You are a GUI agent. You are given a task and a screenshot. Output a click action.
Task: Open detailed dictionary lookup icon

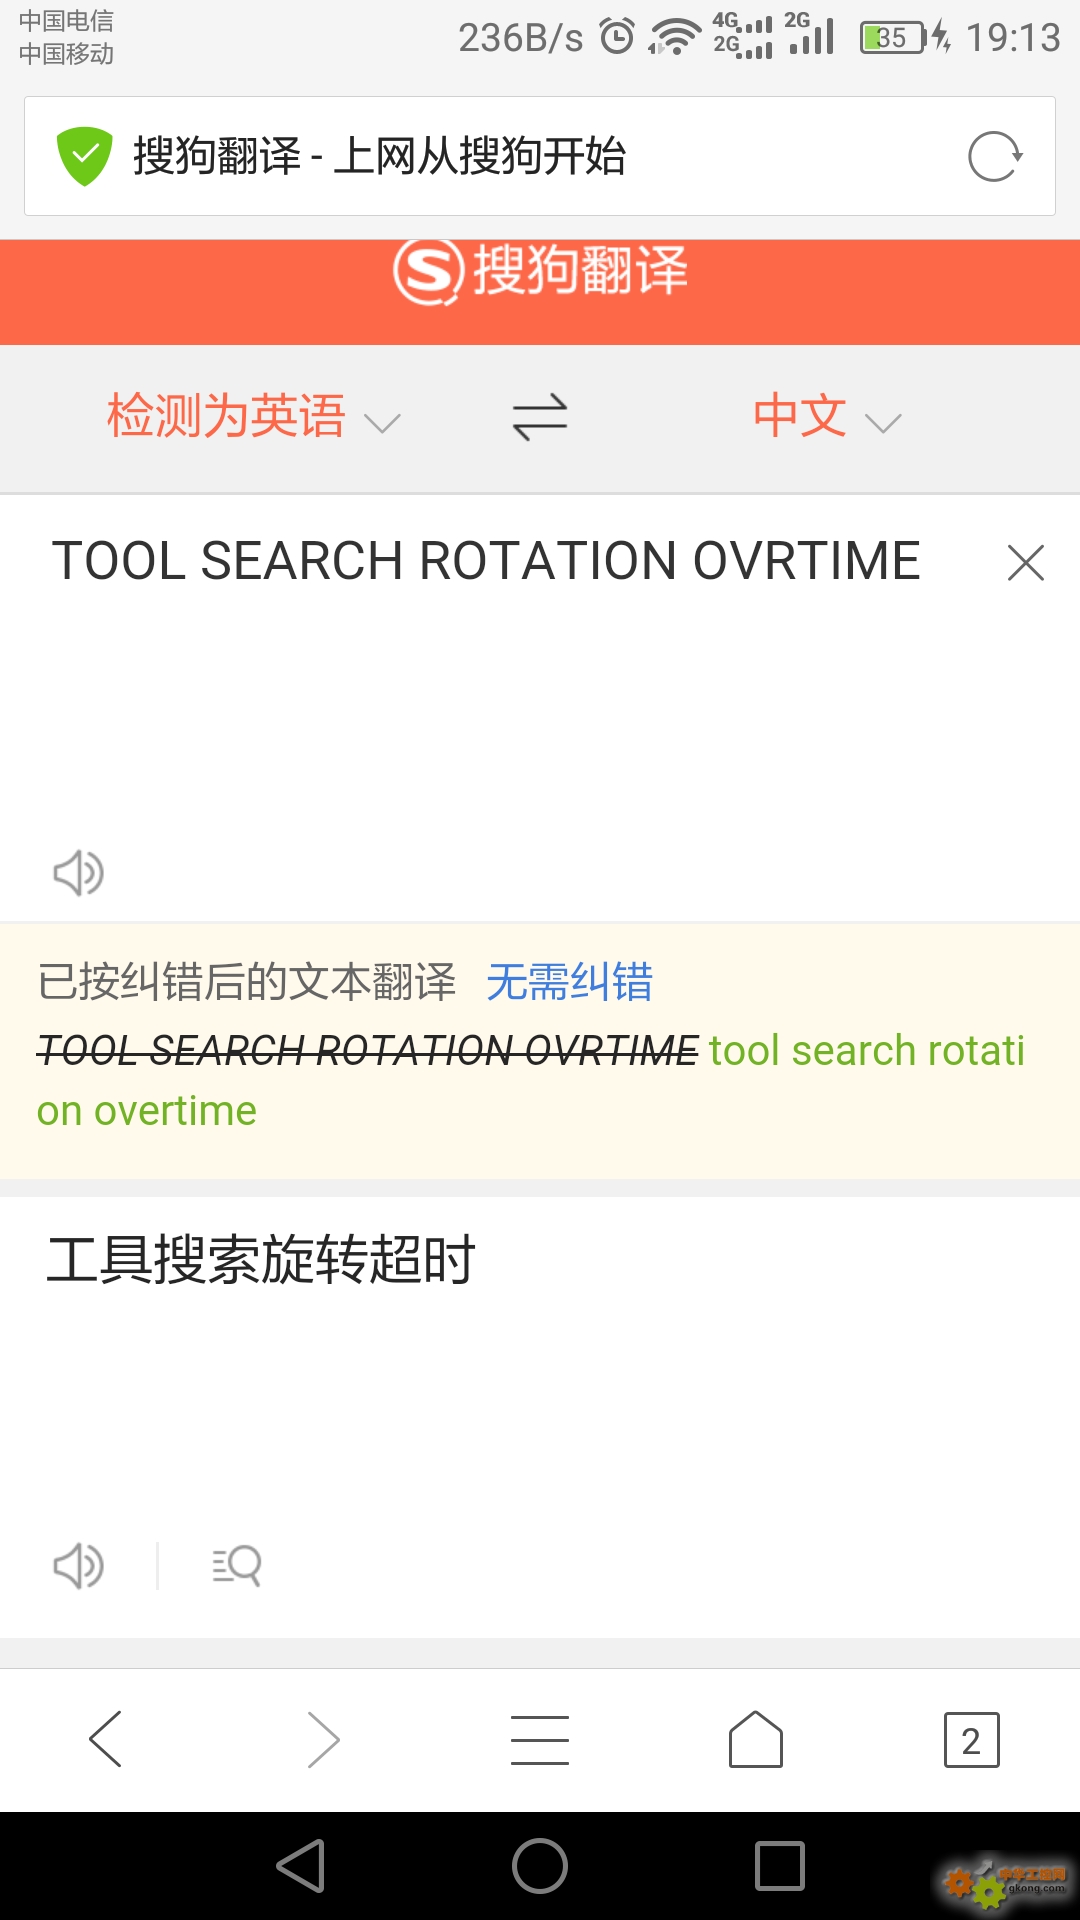point(237,1566)
